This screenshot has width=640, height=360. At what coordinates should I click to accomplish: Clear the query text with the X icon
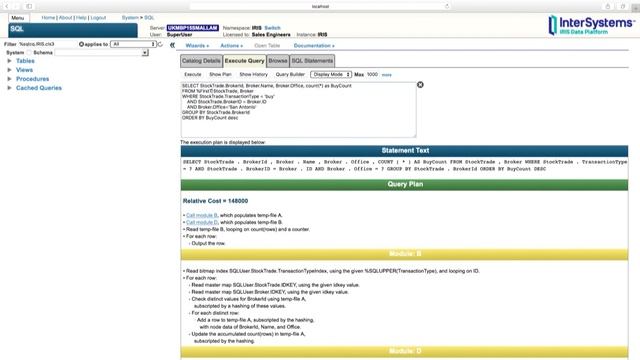[x=420, y=84]
